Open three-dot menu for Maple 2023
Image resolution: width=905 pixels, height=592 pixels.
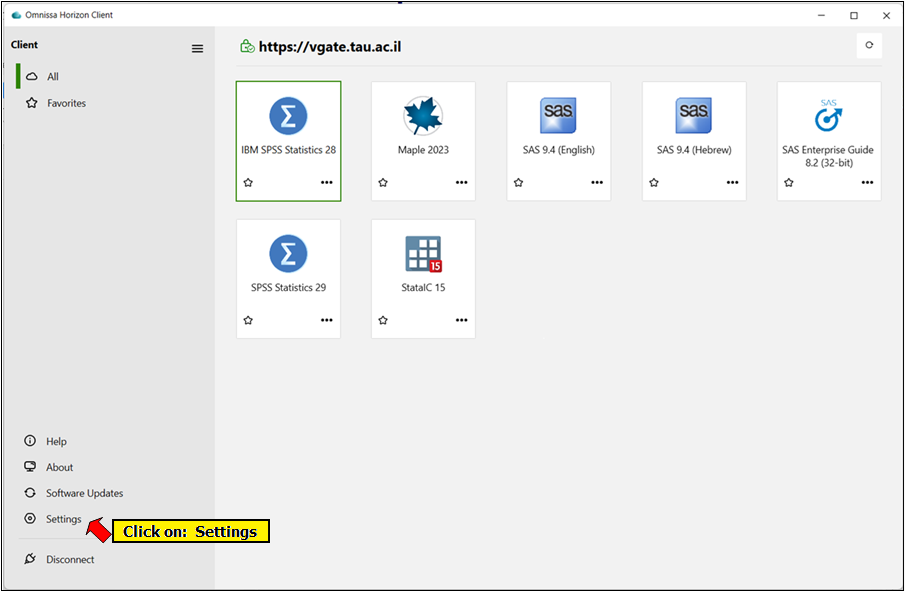[462, 182]
